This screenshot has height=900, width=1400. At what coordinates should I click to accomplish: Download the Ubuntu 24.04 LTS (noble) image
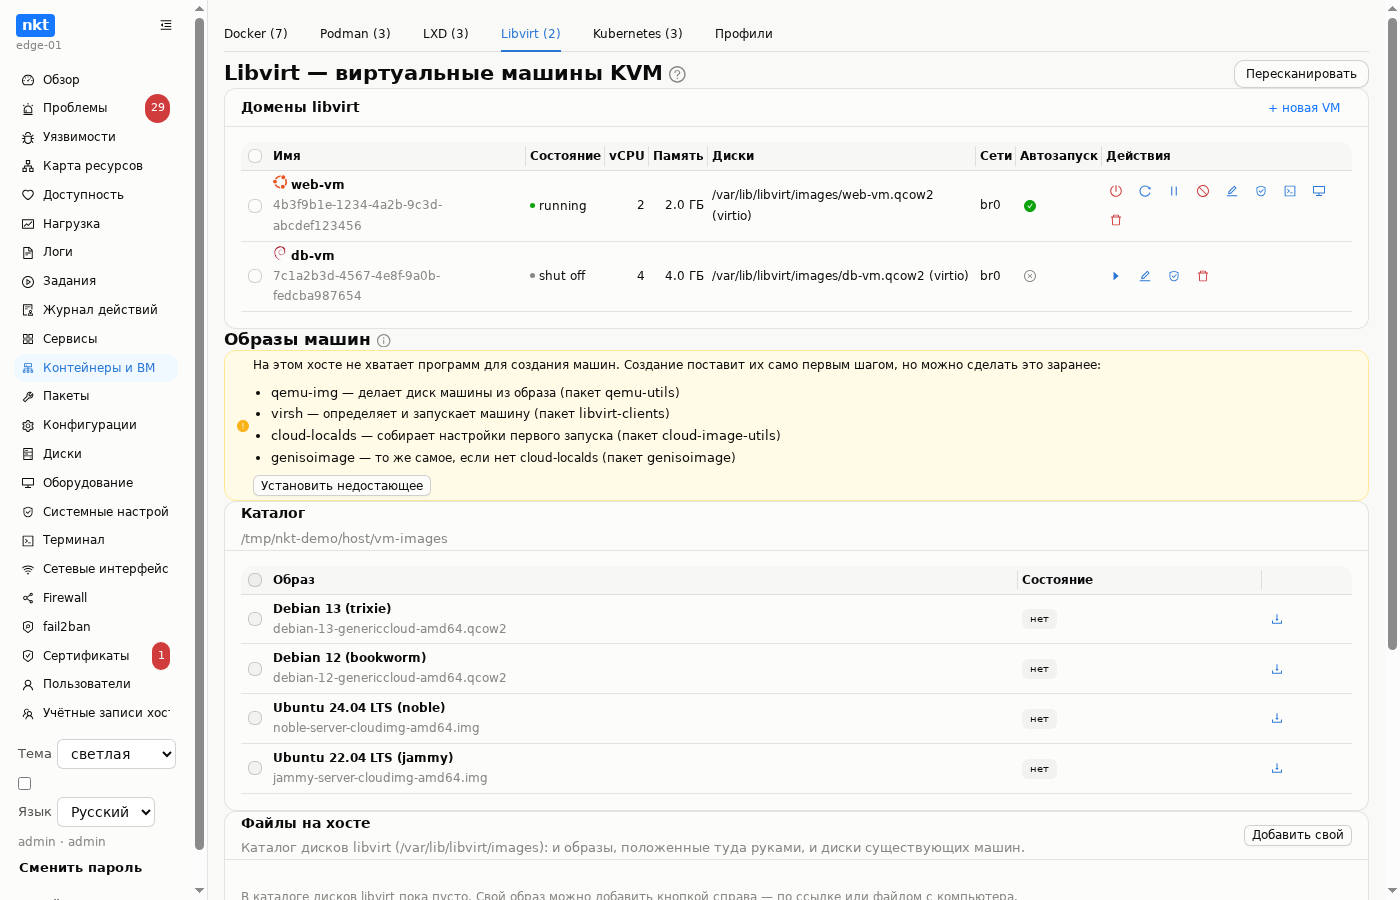coord(1277,718)
